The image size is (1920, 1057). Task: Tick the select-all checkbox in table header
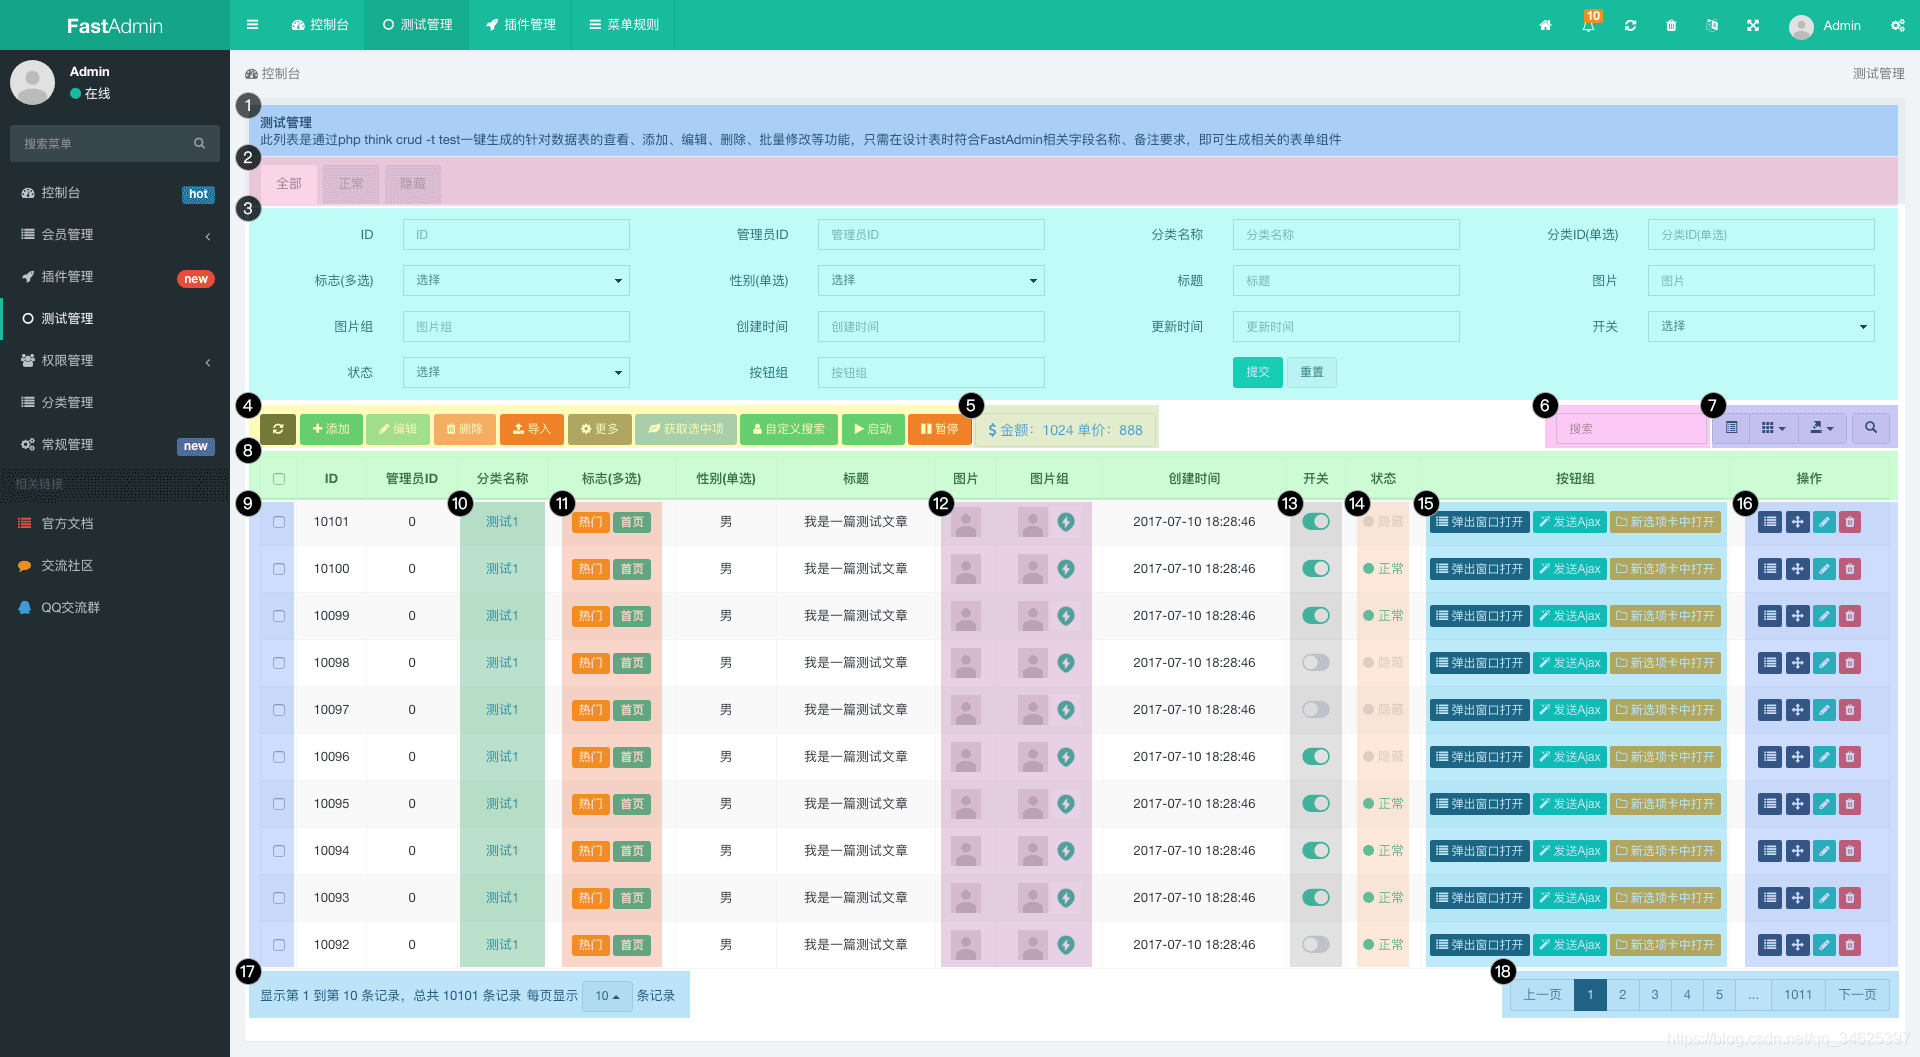click(x=279, y=479)
